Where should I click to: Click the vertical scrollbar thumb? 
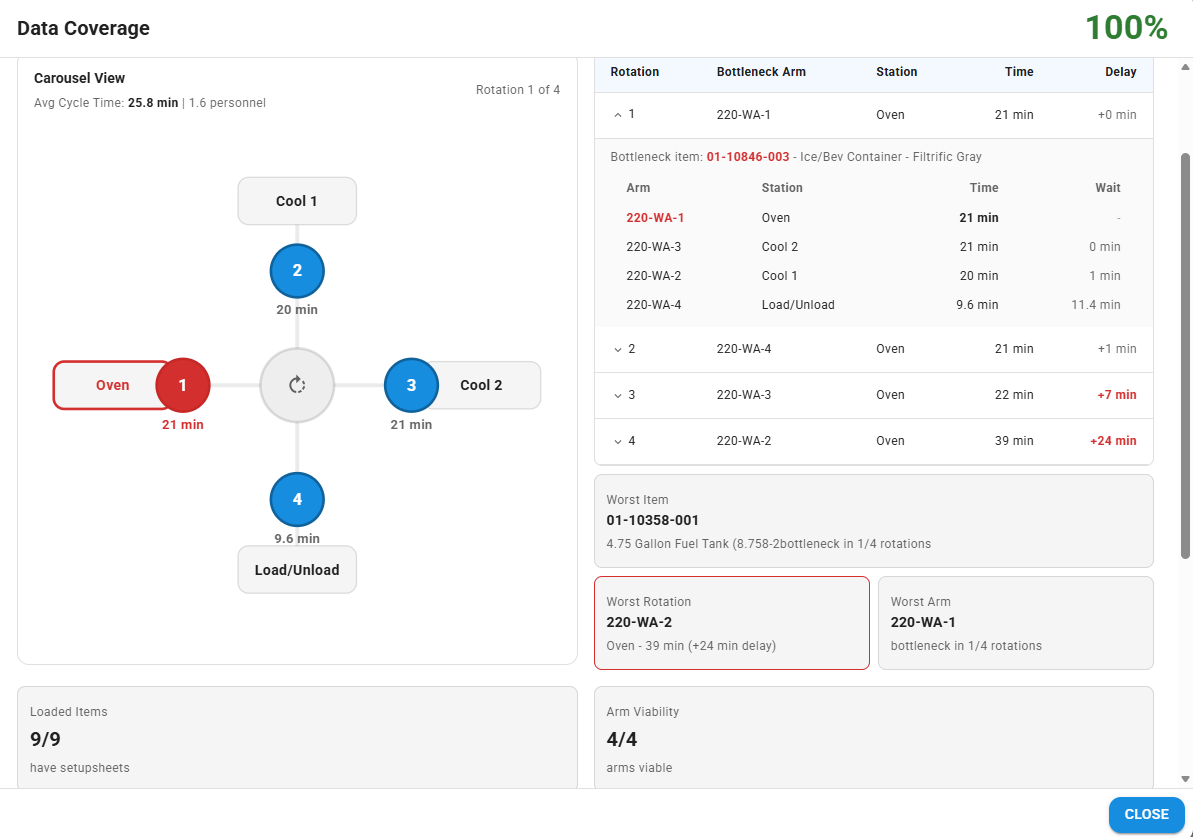click(x=1185, y=356)
